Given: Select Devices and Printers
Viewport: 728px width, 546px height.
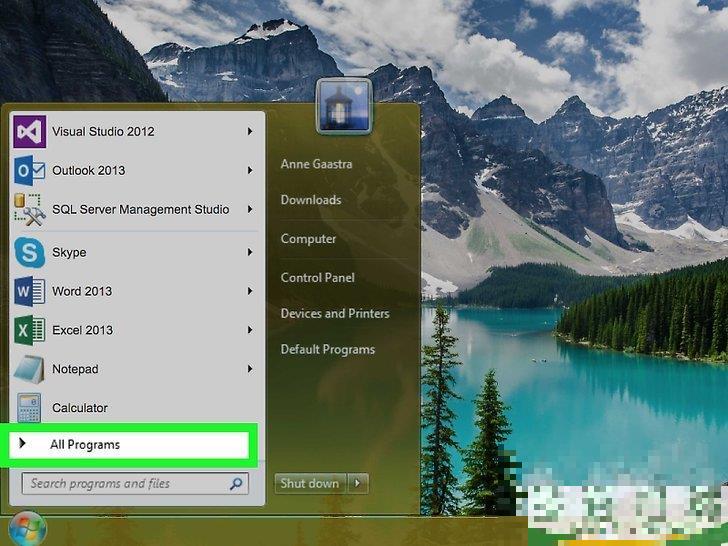Looking at the screenshot, I should 334,313.
